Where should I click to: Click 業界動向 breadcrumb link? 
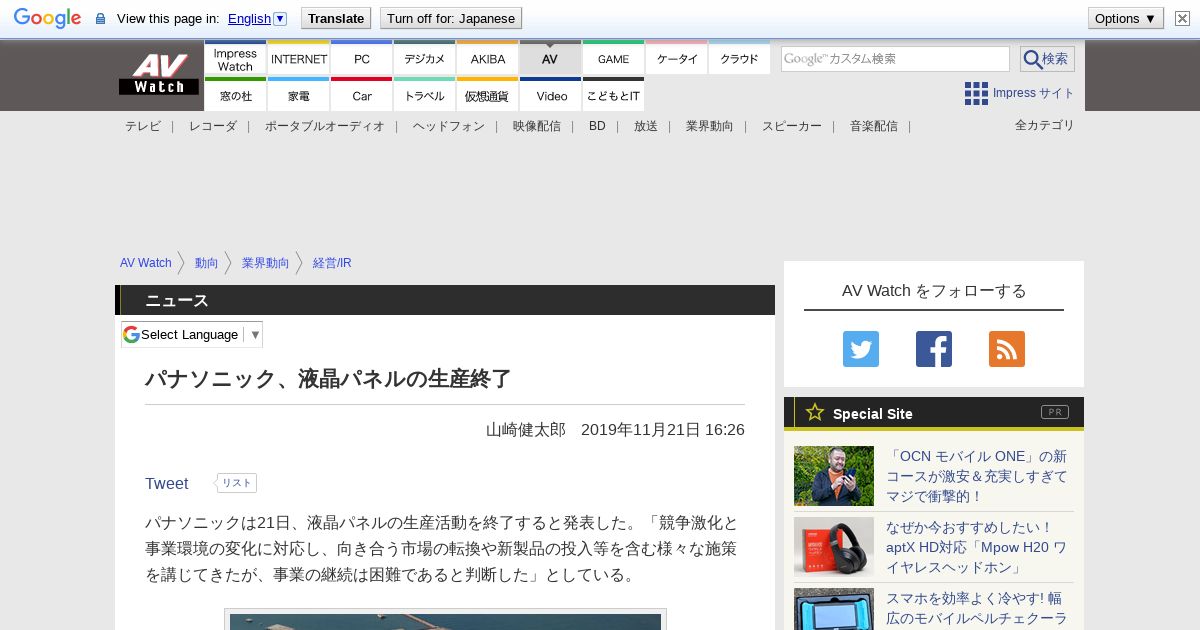pos(266,263)
